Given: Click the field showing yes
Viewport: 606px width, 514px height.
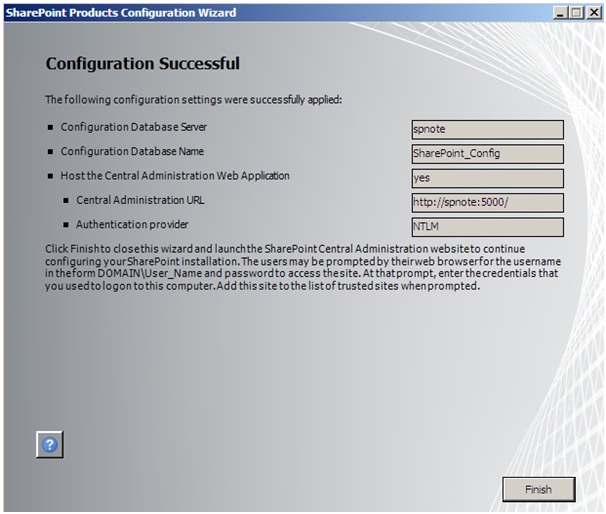Looking at the screenshot, I should (x=487, y=178).
